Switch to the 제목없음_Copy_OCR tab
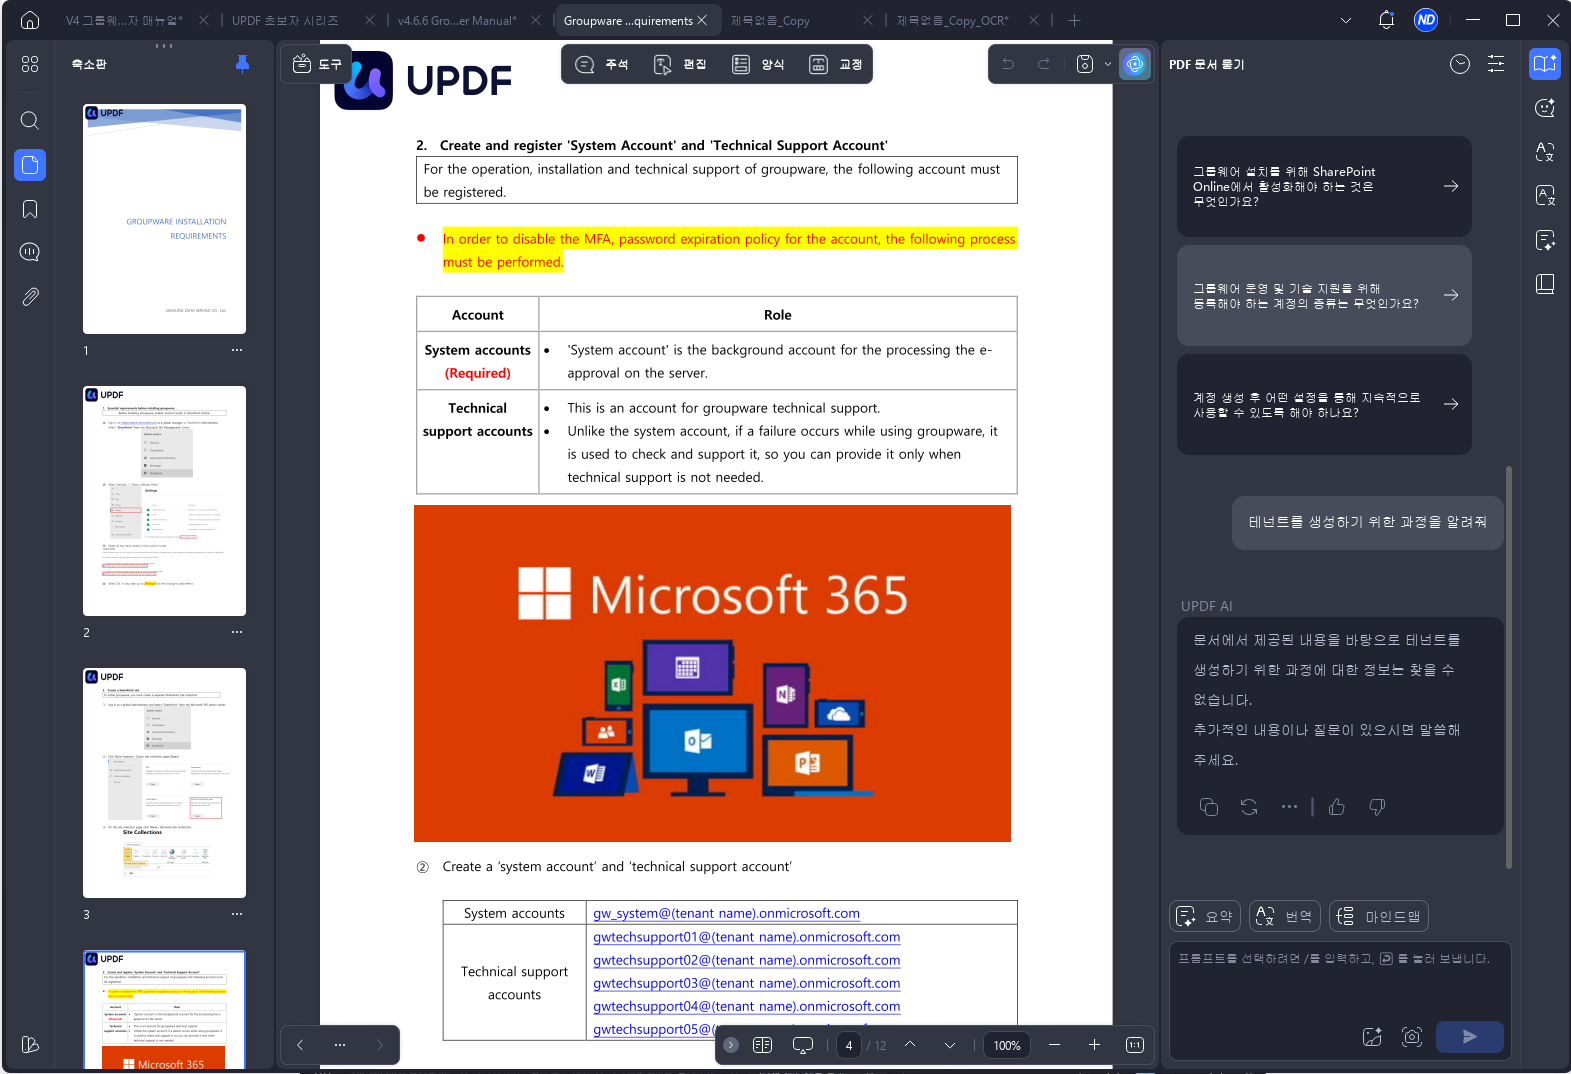1571x1074 pixels. click(952, 20)
